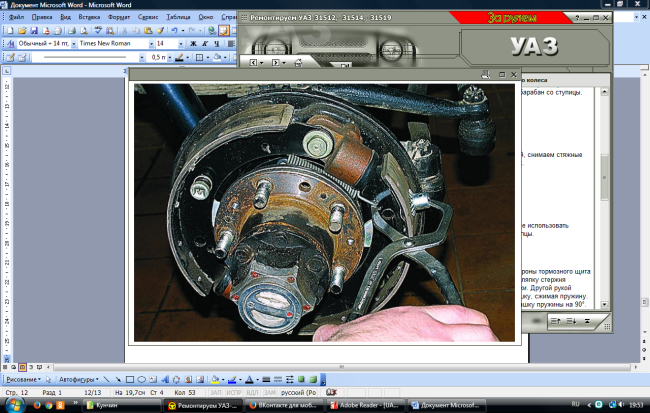The height and width of the screenshot is (413, 650).
Task: Select the Rectangle drawing tool
Action: (130, 379)
